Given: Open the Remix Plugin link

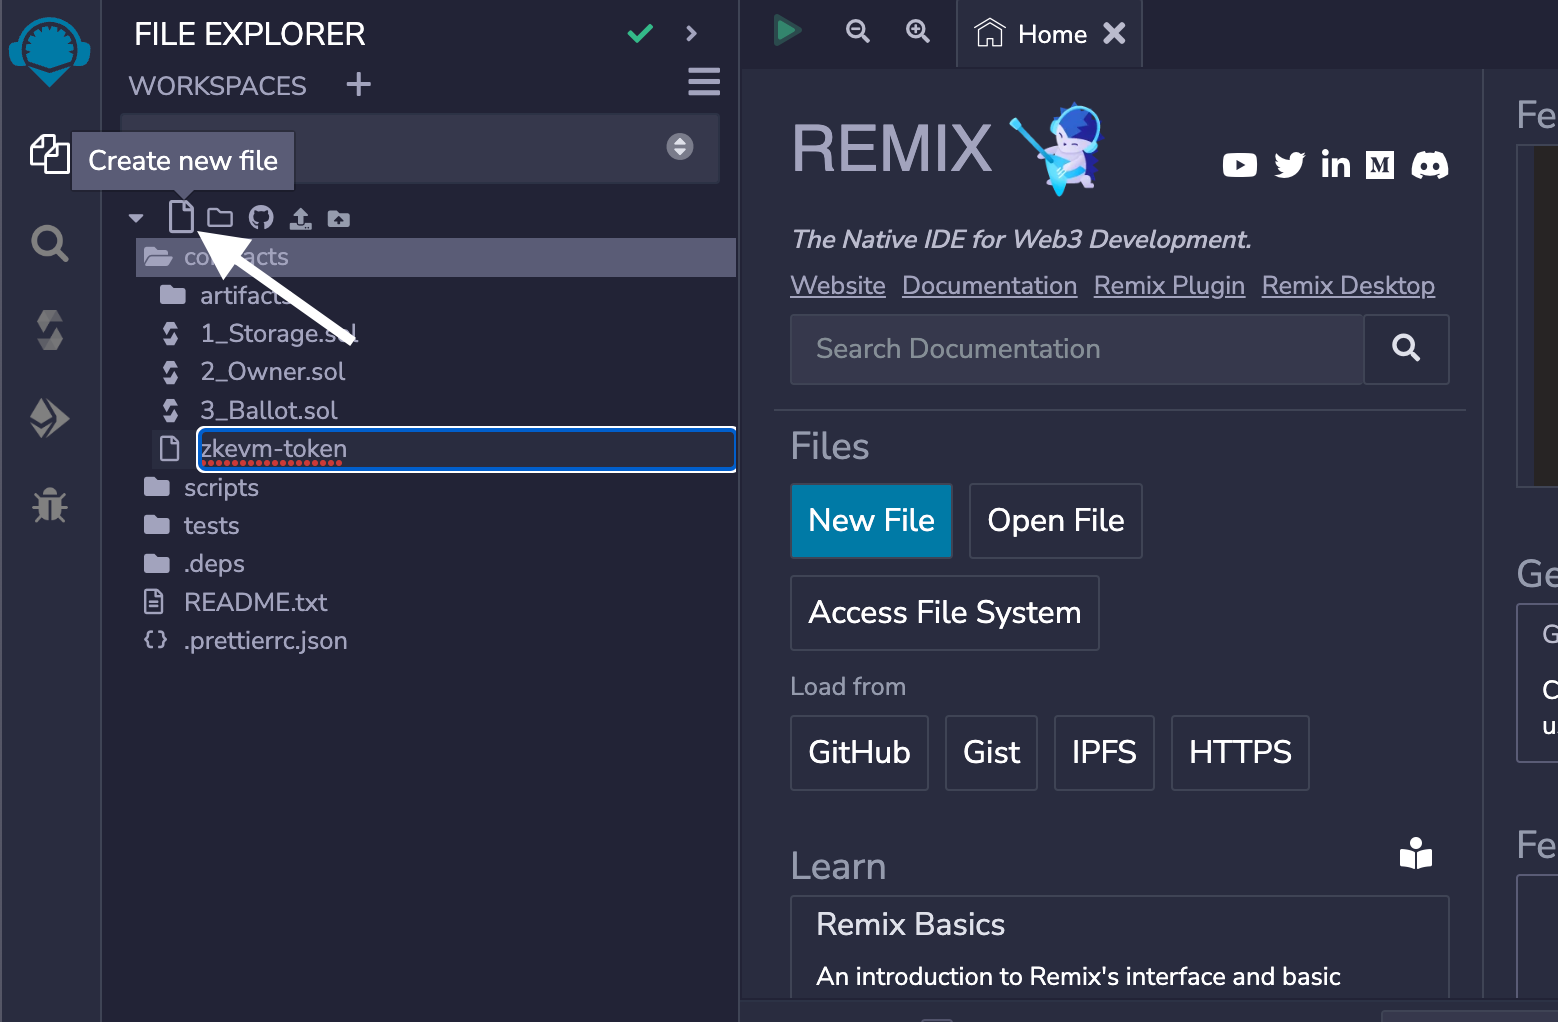Looking at the screenshot, I should pyautogui.click(x=1169, y=286).
